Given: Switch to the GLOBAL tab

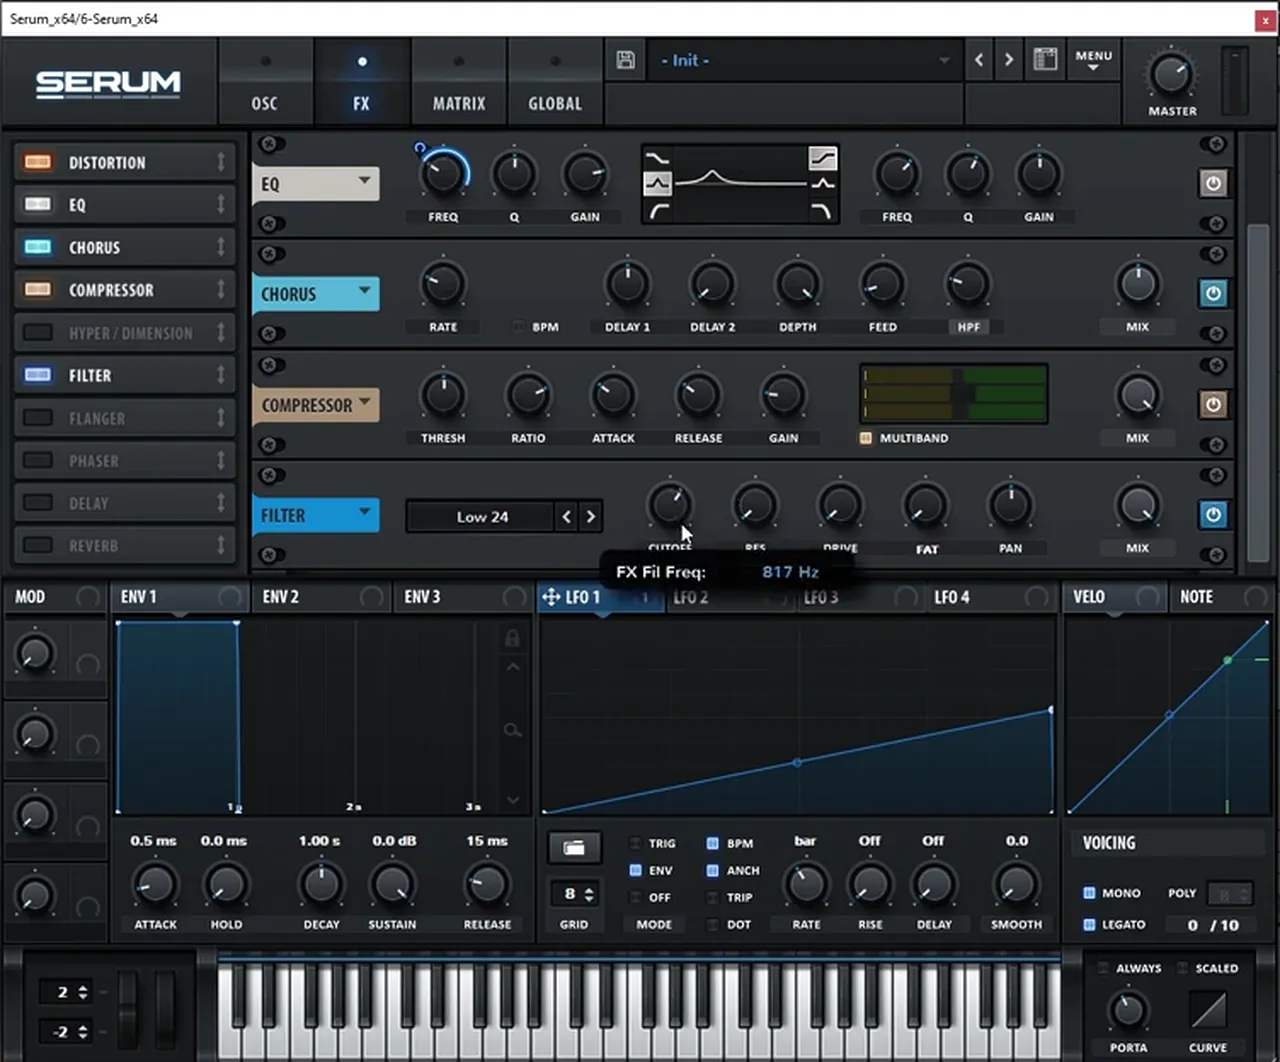Looking at the screenshot, I should coord(555,84).
